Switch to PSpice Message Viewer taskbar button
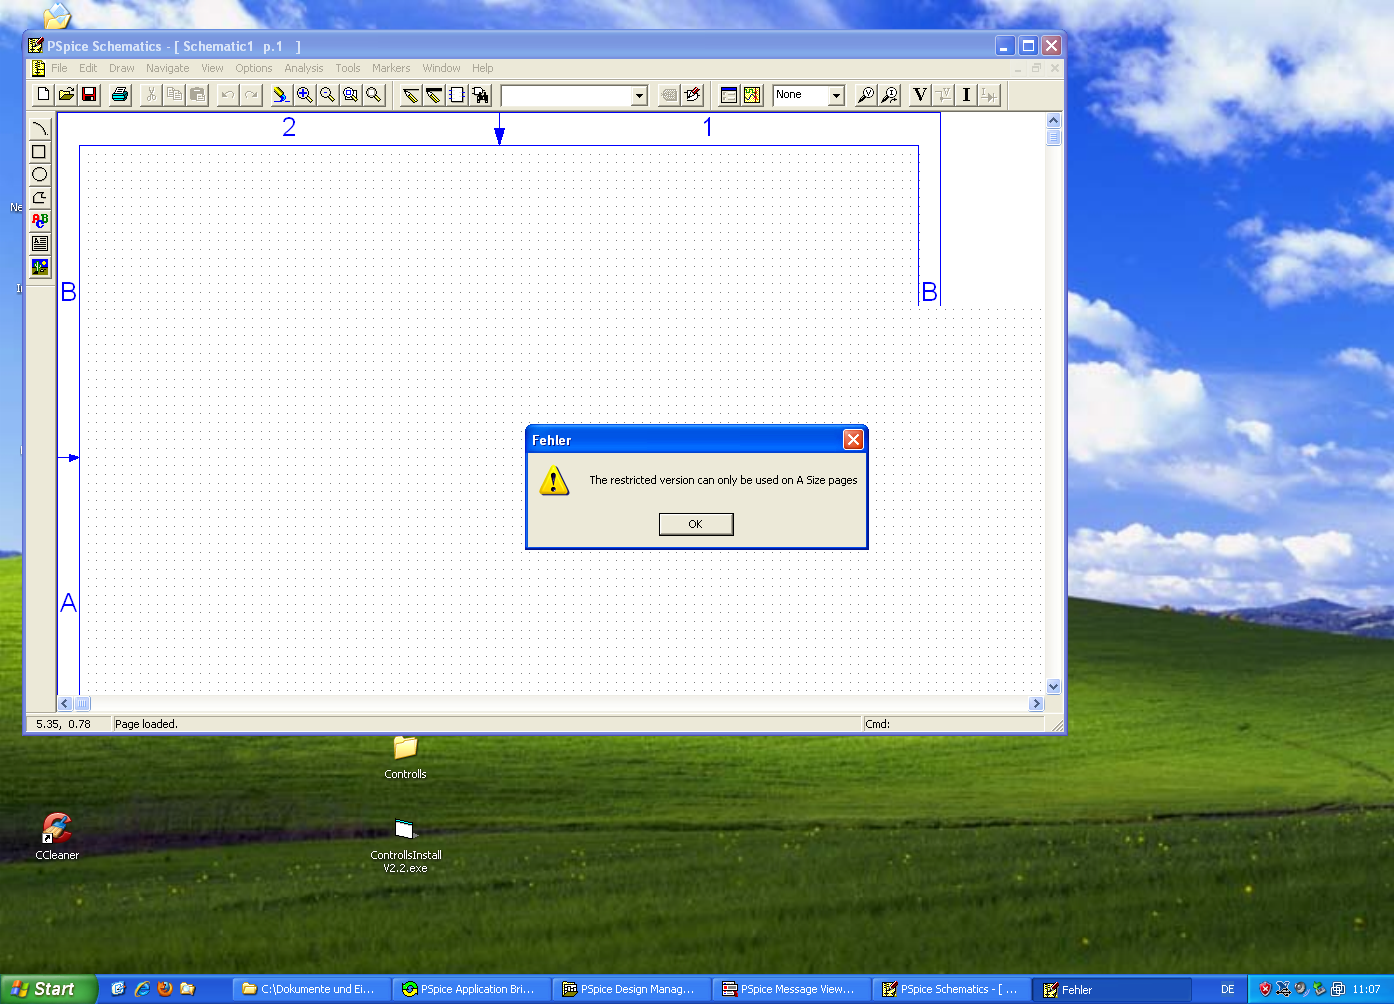 tap(790, 989)
